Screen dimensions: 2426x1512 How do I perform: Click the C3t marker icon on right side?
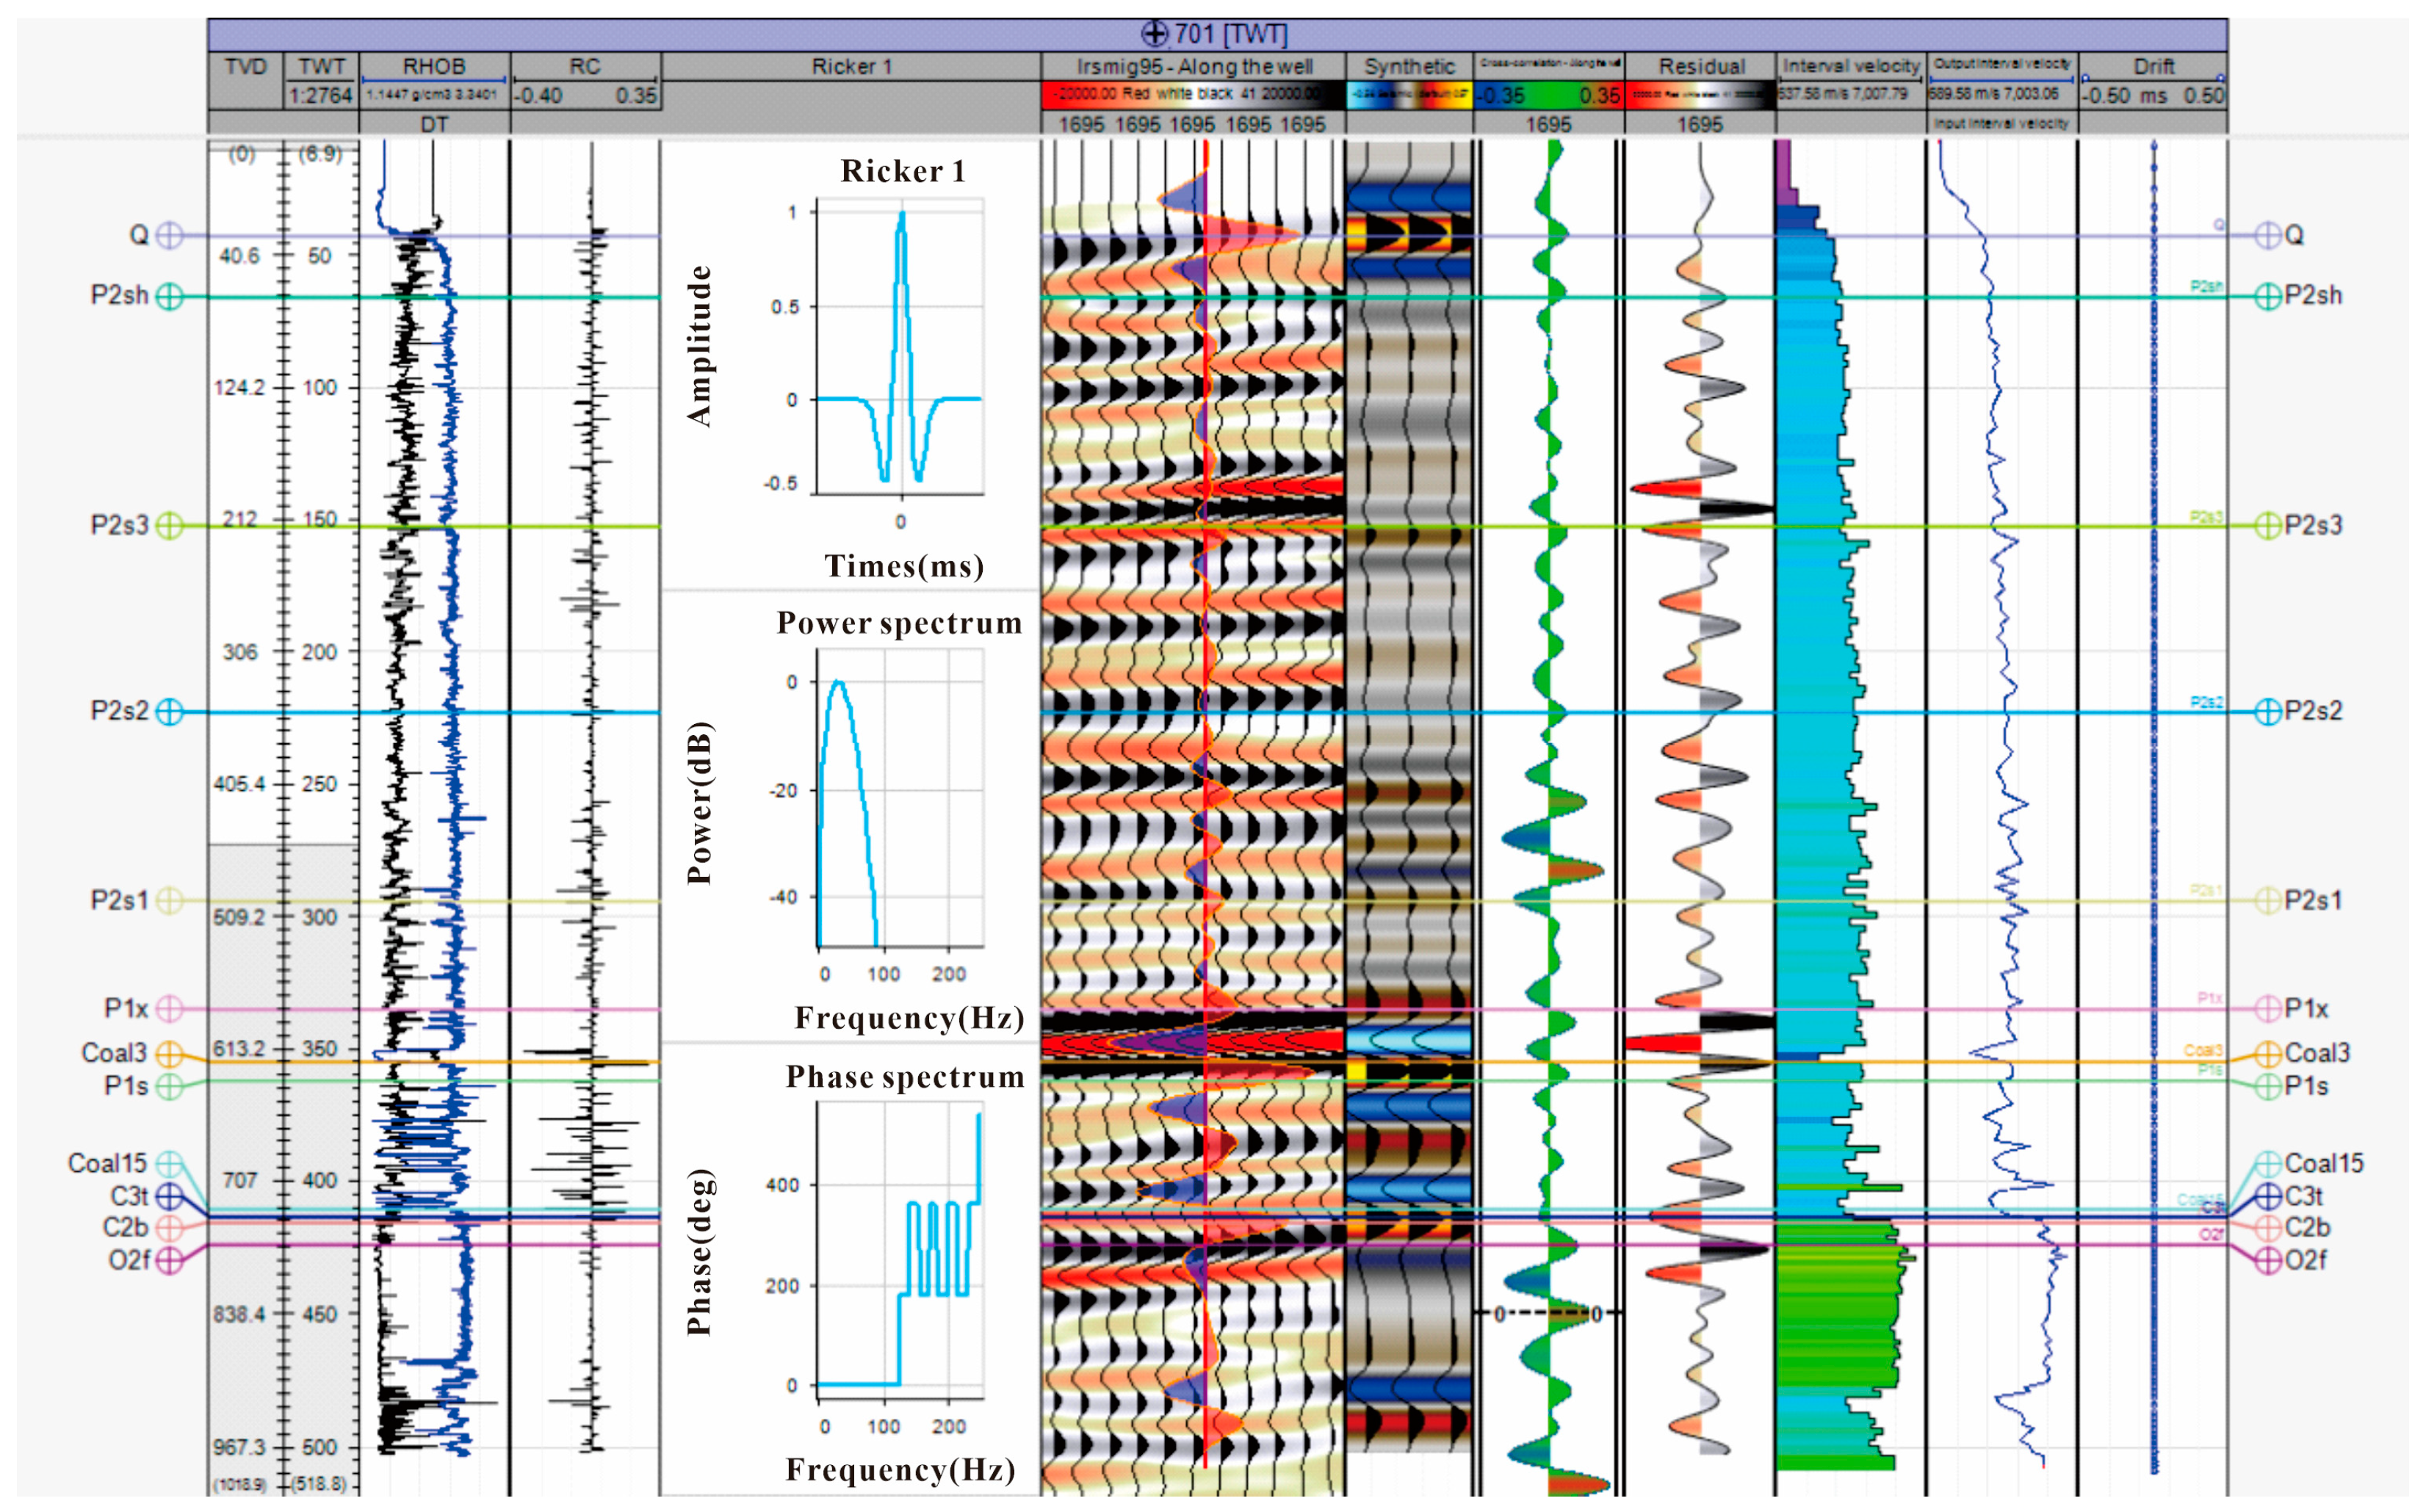pos(2268,1196)
